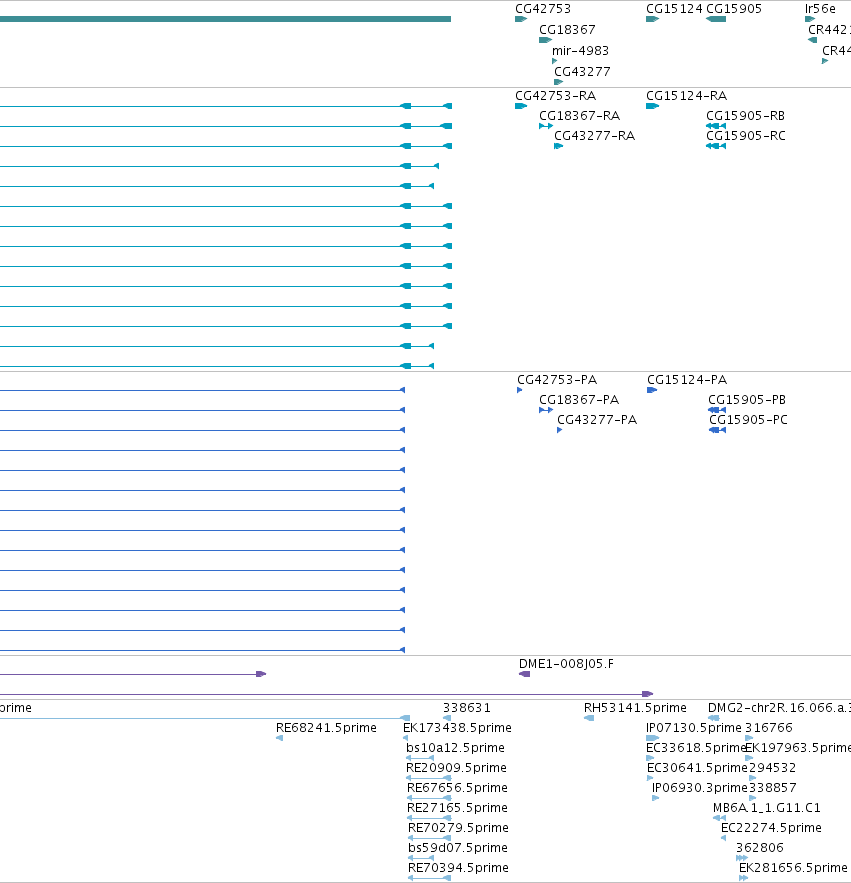Select EST label RE70394.5prime
The width and height of the screenshot is (851, 883).
pyautogui.click(x=458, y=868)
